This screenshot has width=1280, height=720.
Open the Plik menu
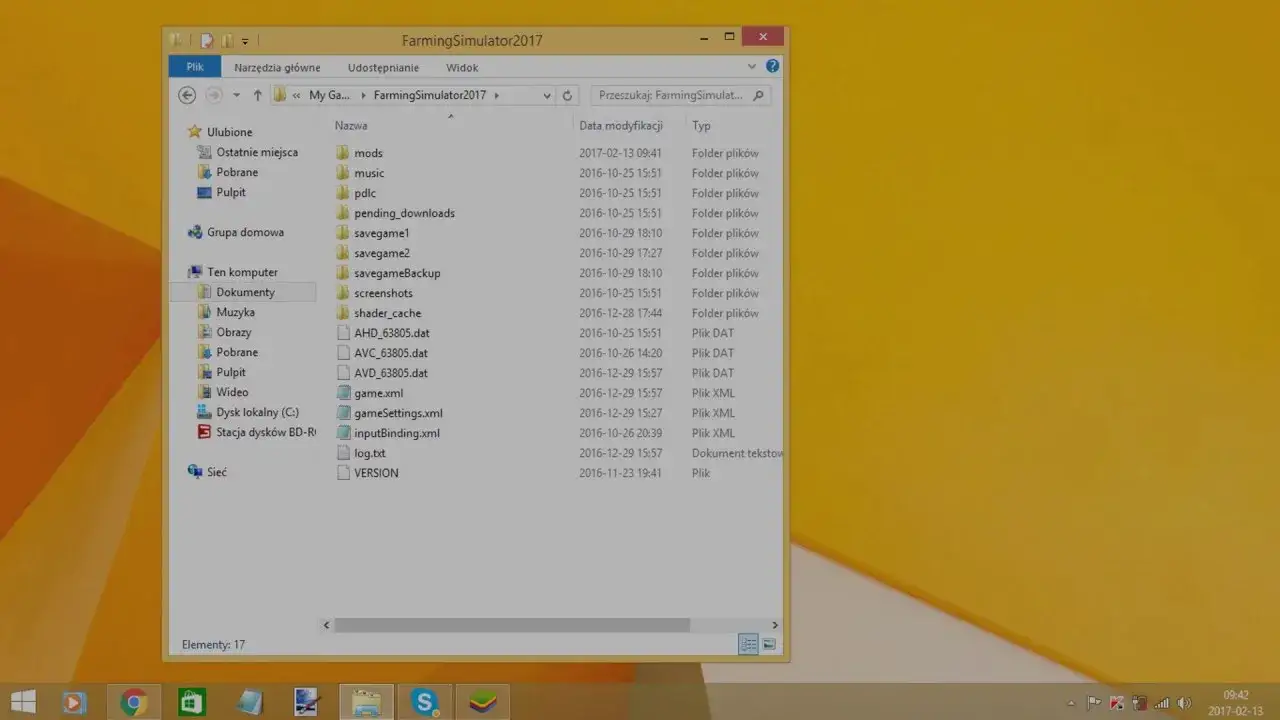point(193,66)
